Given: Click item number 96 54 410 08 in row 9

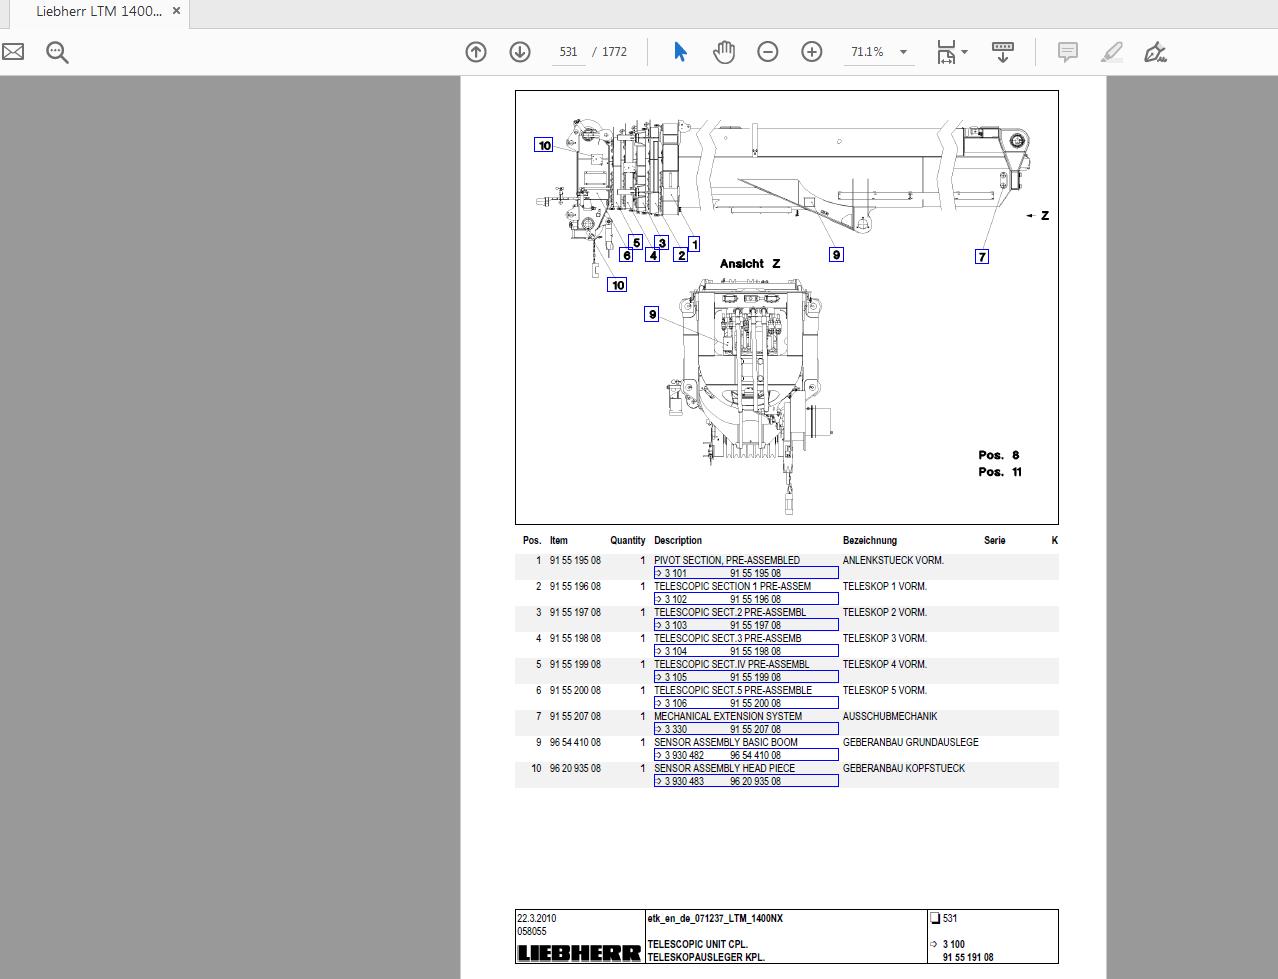Looking at the screenshot, I should click(575, 742).
